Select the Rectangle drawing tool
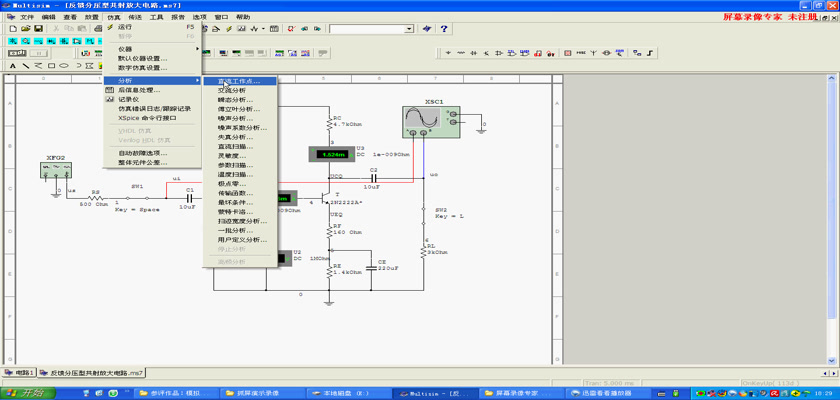Viewport: 840px width, 400px height. tap(51, 66)
